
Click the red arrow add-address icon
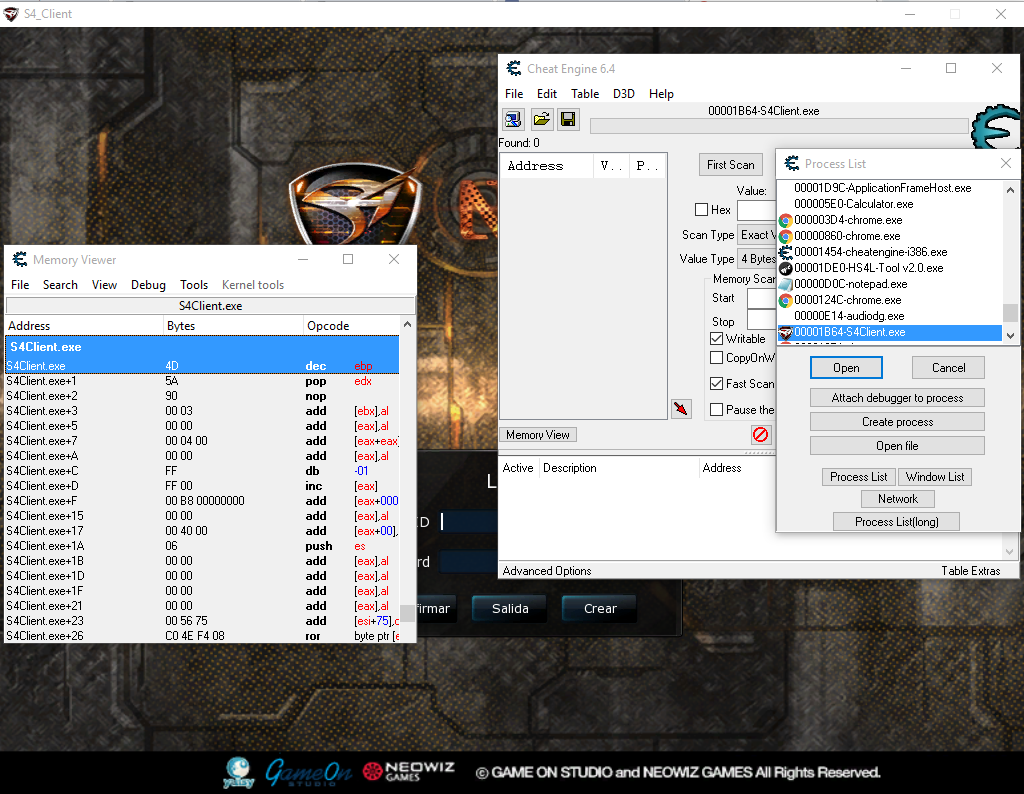[x=681, y=409]
